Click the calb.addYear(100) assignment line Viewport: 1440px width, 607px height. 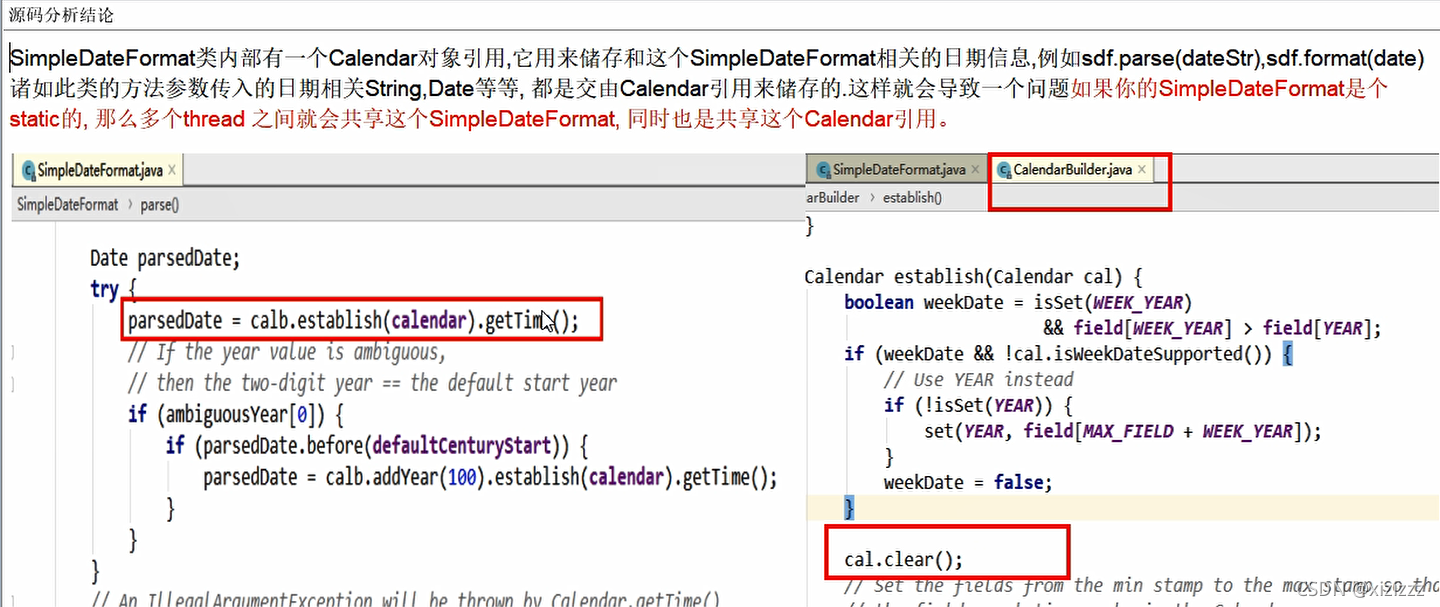pyautogui.click(x=490, y=477)
